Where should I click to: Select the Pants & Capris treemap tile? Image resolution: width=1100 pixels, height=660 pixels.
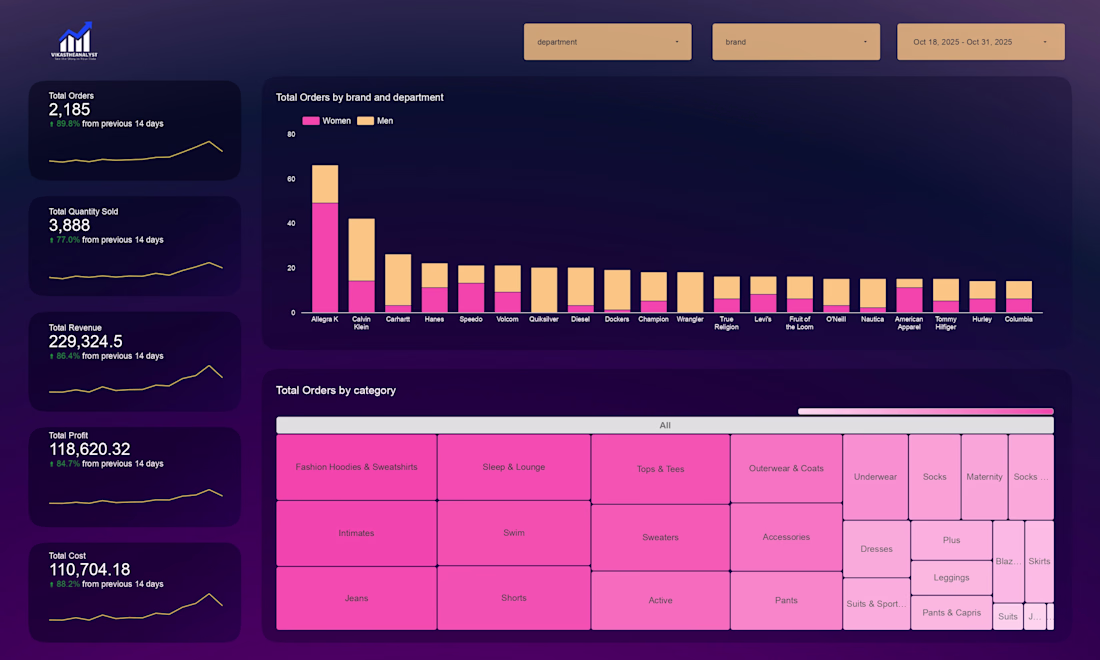pyautogui.click(x=951, y=612)
